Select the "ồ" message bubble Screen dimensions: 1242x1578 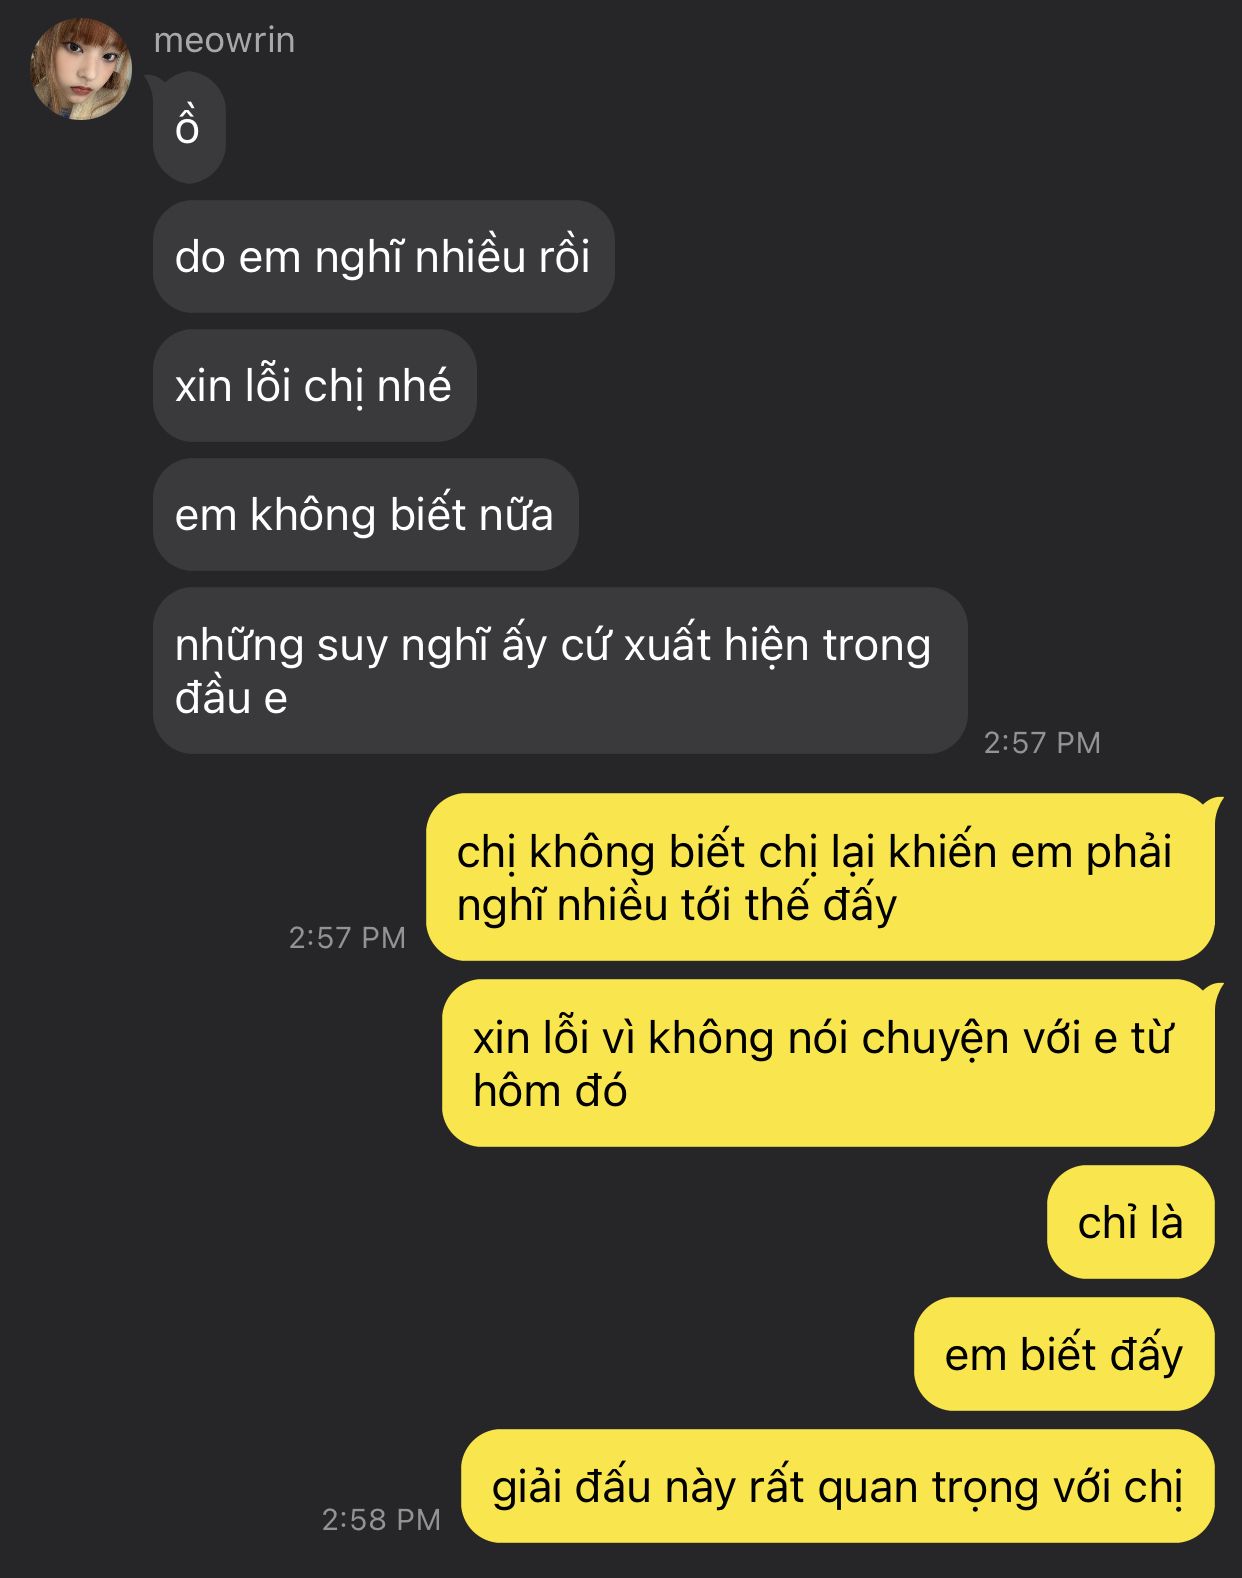(x=189, y=127)
